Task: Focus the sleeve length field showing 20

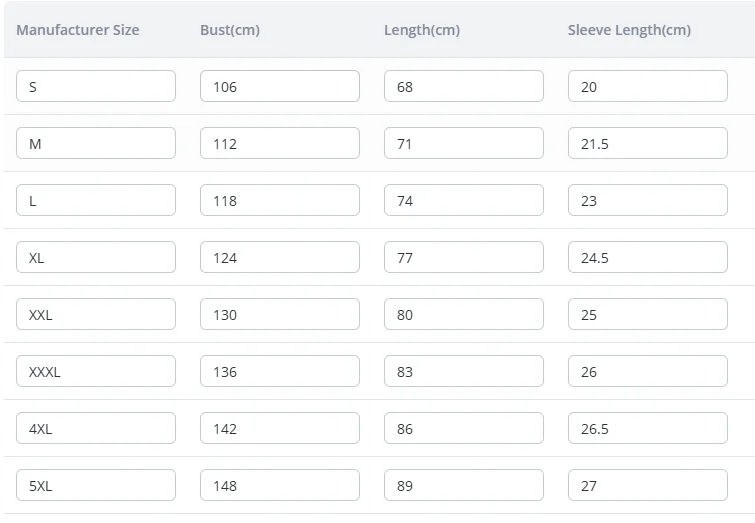Action: [x=647, y=86]
